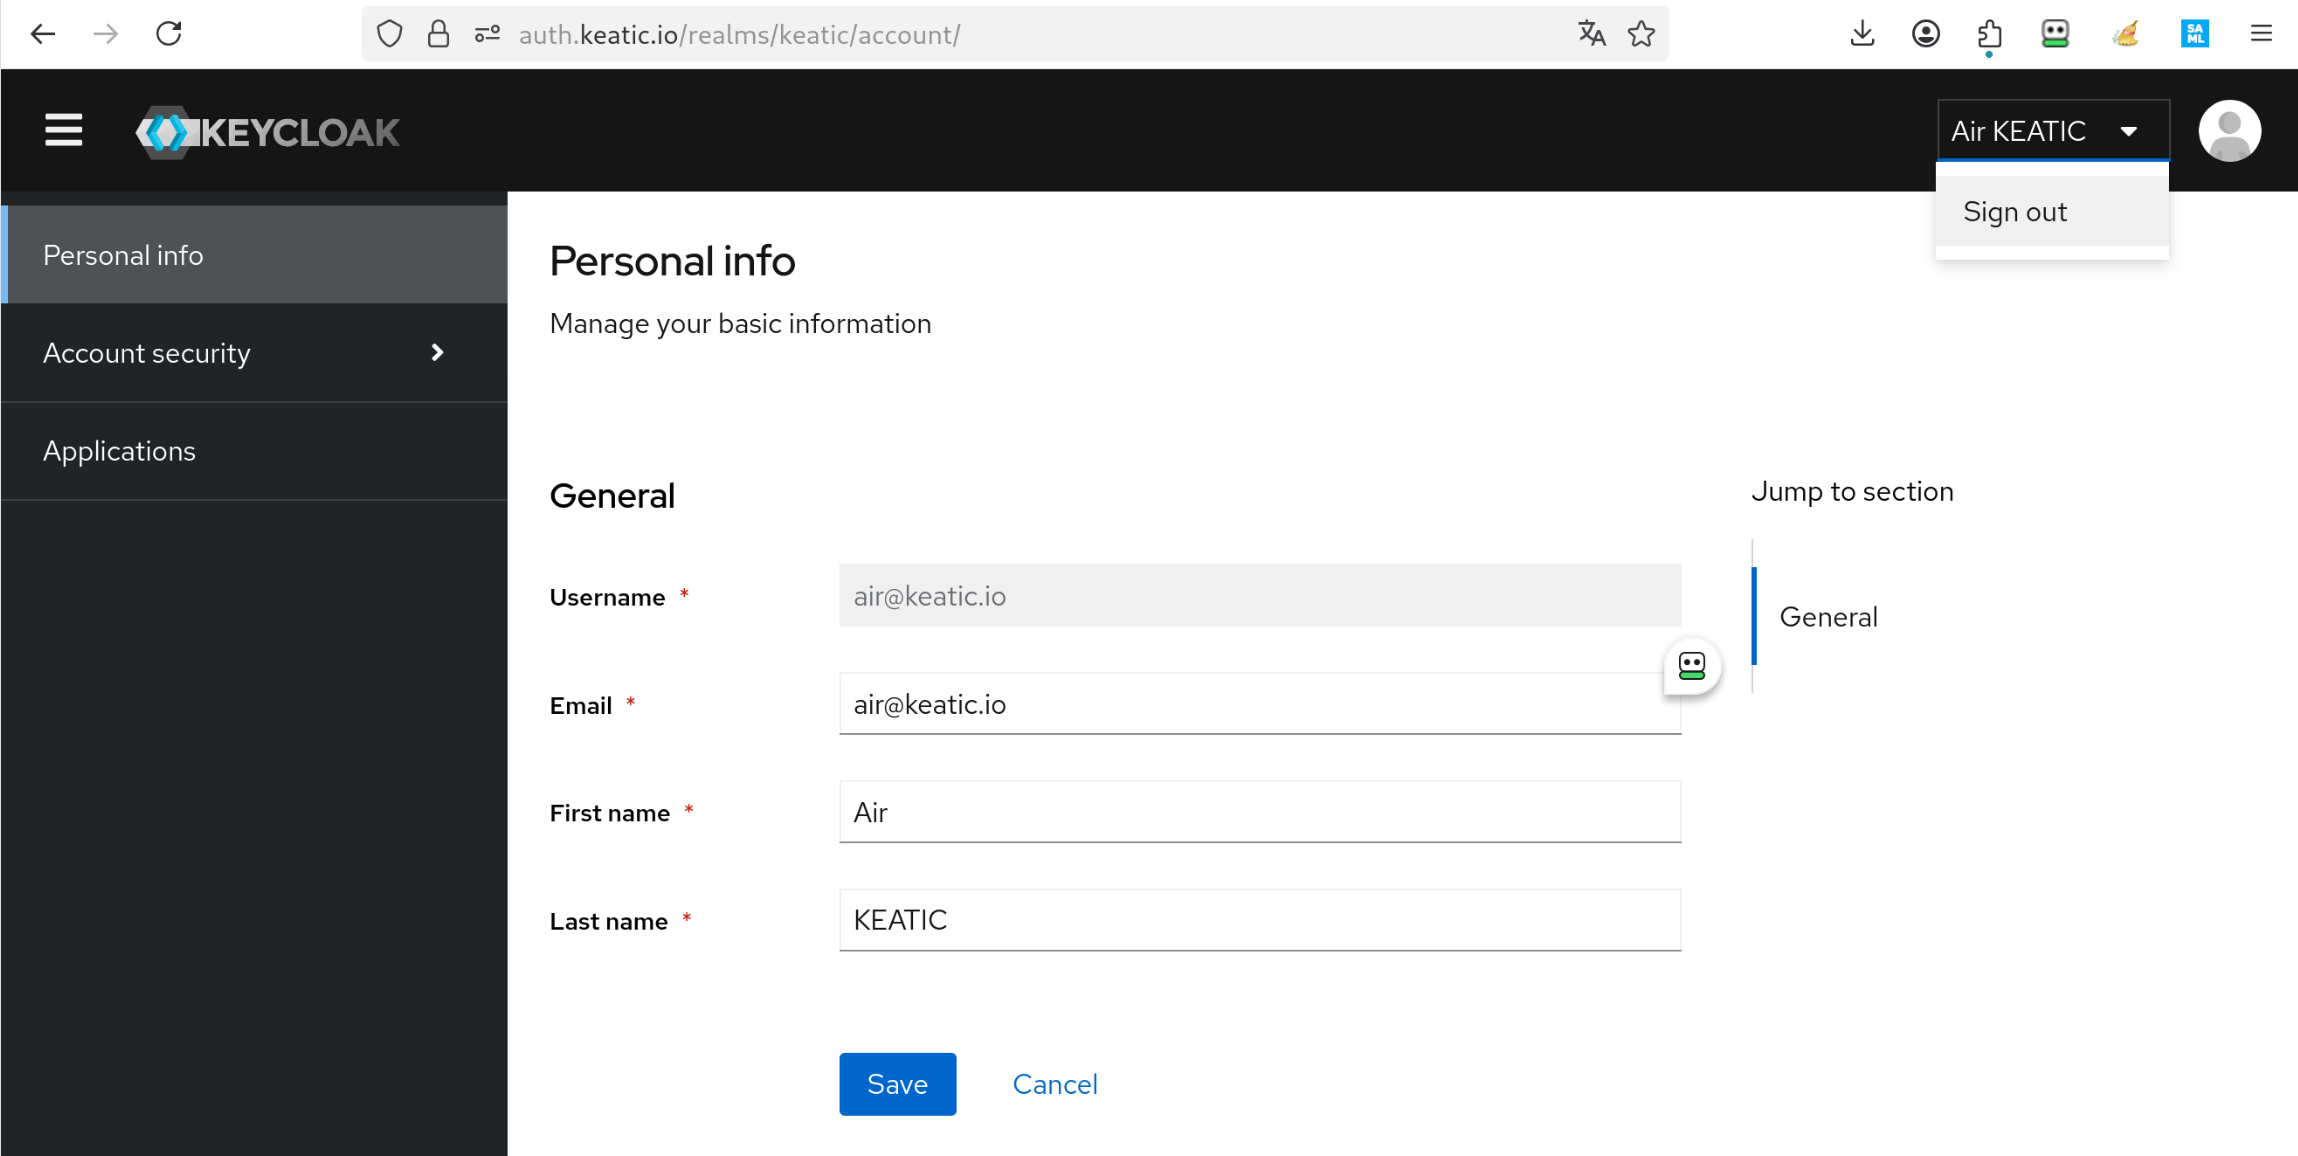Open the browser downloads icon
This screenshot has width=2298, height=1156.
[x=1862, y=34]
